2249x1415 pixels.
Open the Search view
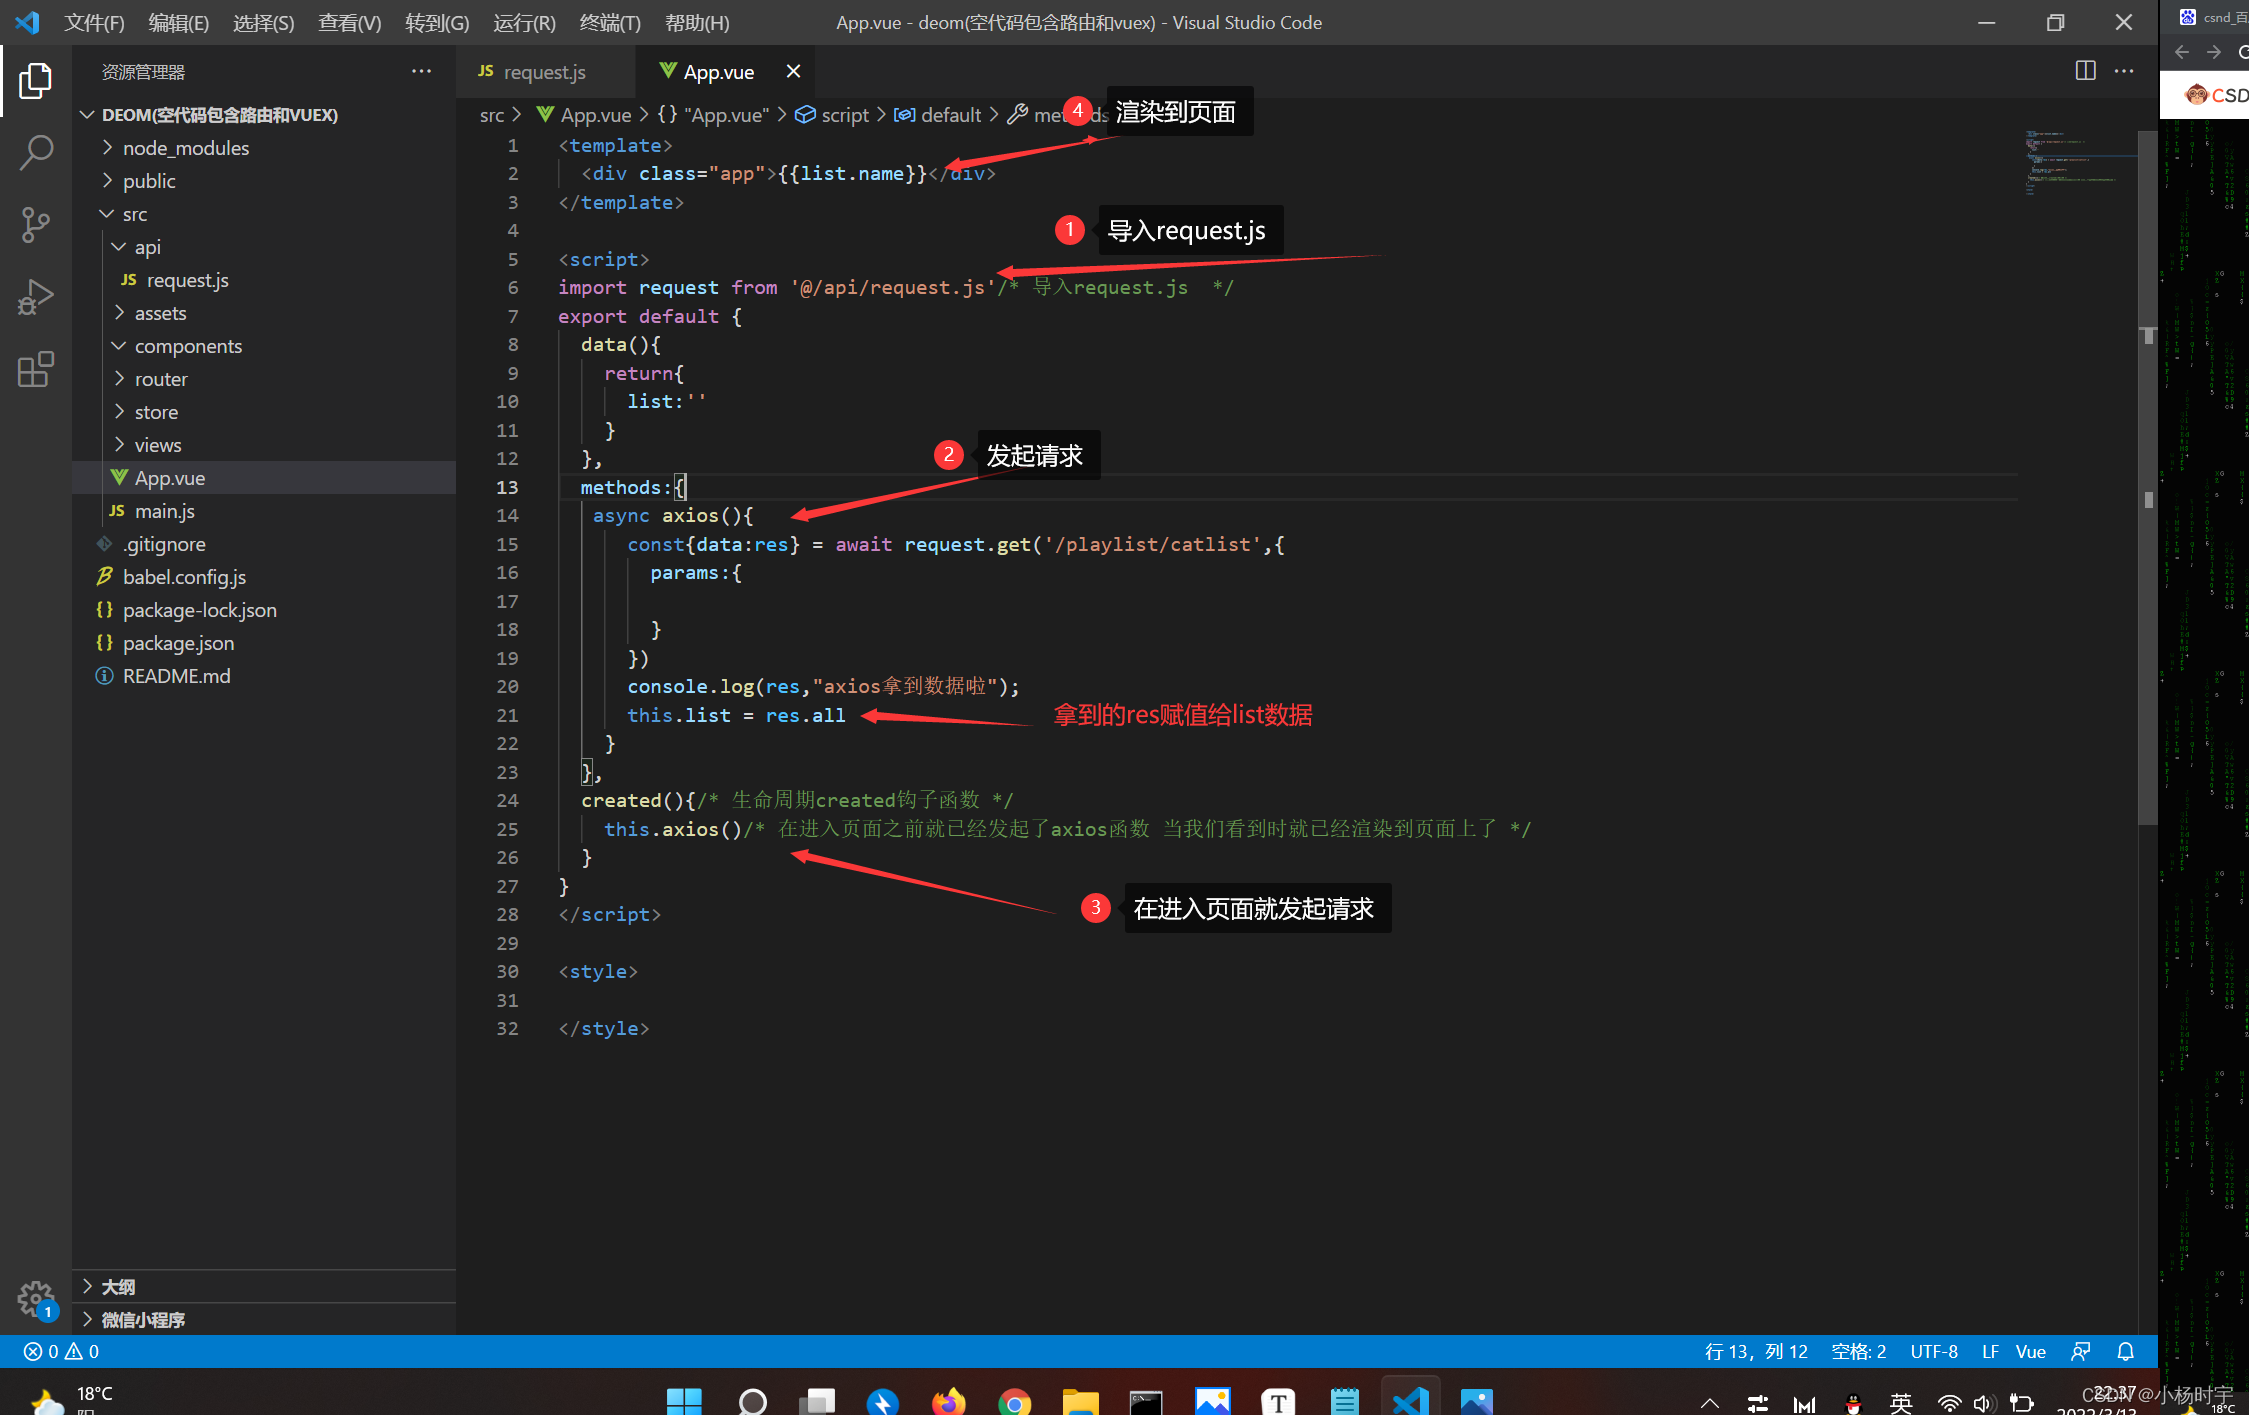coord(36,152)
